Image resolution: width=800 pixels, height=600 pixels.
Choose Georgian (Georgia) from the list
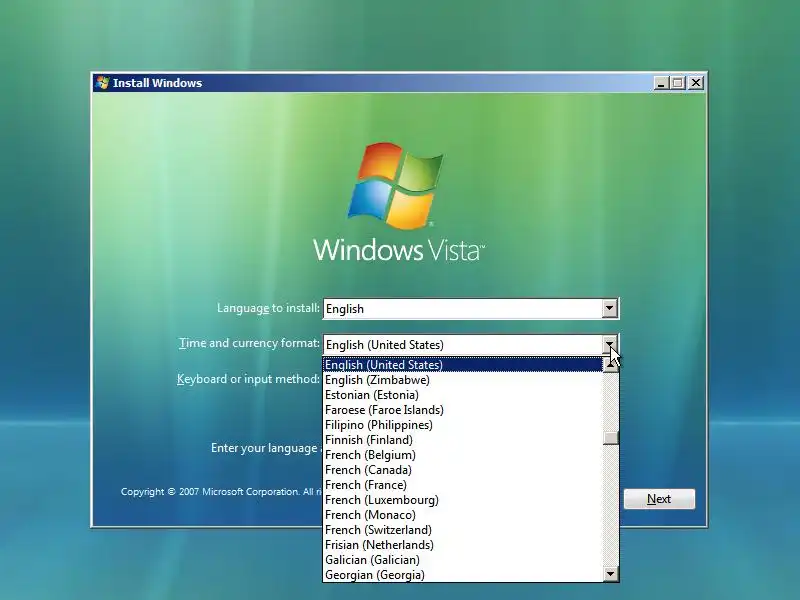point(463,575)
